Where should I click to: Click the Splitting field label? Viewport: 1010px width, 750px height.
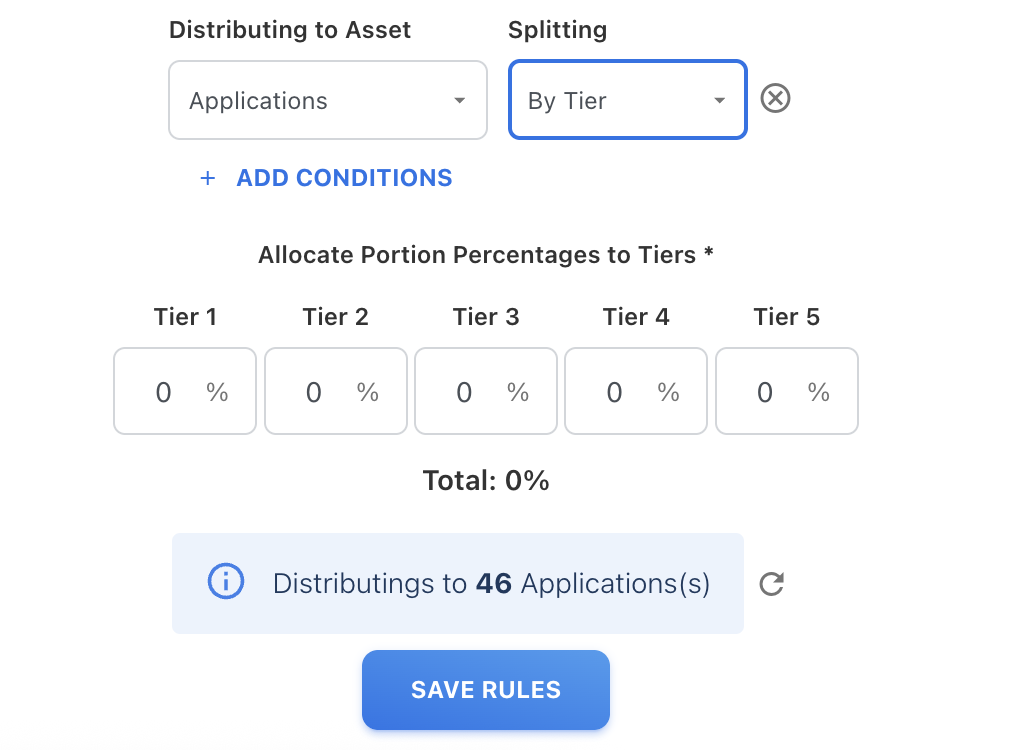pos(557,30)
